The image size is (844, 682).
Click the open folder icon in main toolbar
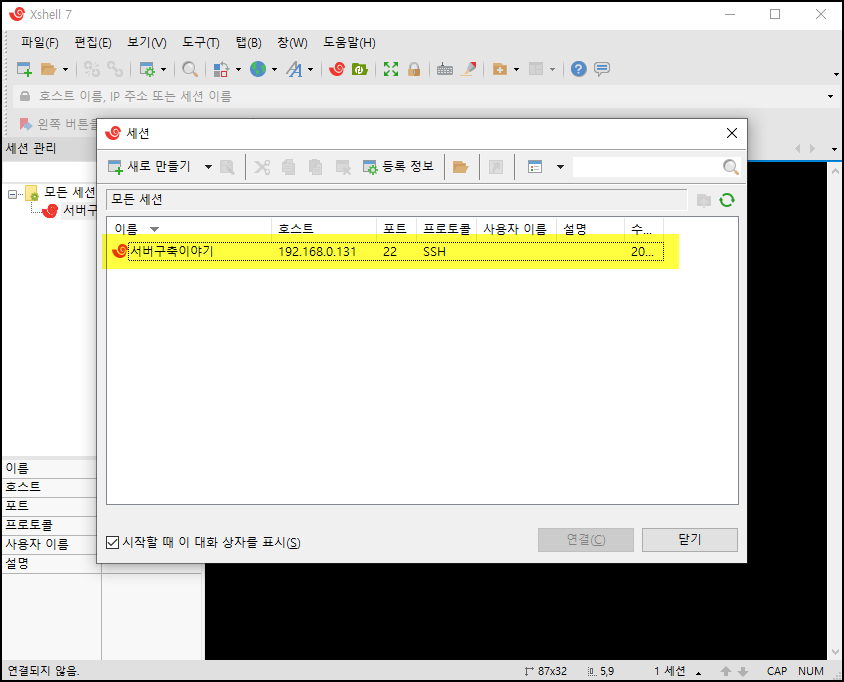(48, 69)
